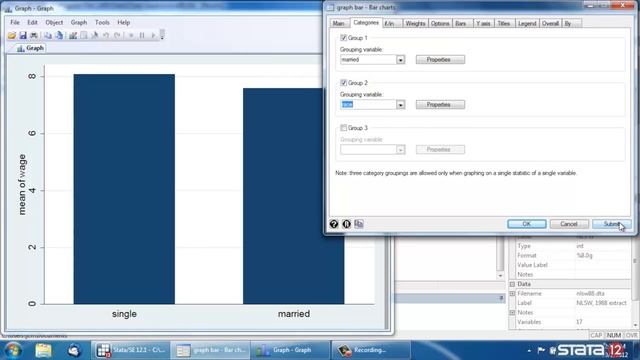
Task: Click the redo icon in Graph toolbar
Action: click(117, 36)
